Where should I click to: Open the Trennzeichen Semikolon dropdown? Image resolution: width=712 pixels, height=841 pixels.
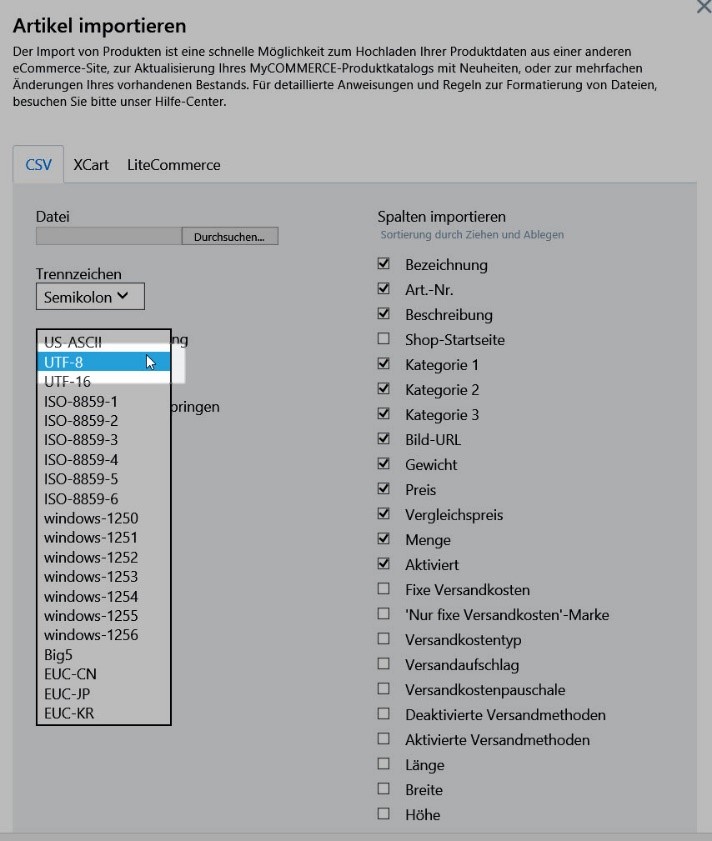(90, 297)
